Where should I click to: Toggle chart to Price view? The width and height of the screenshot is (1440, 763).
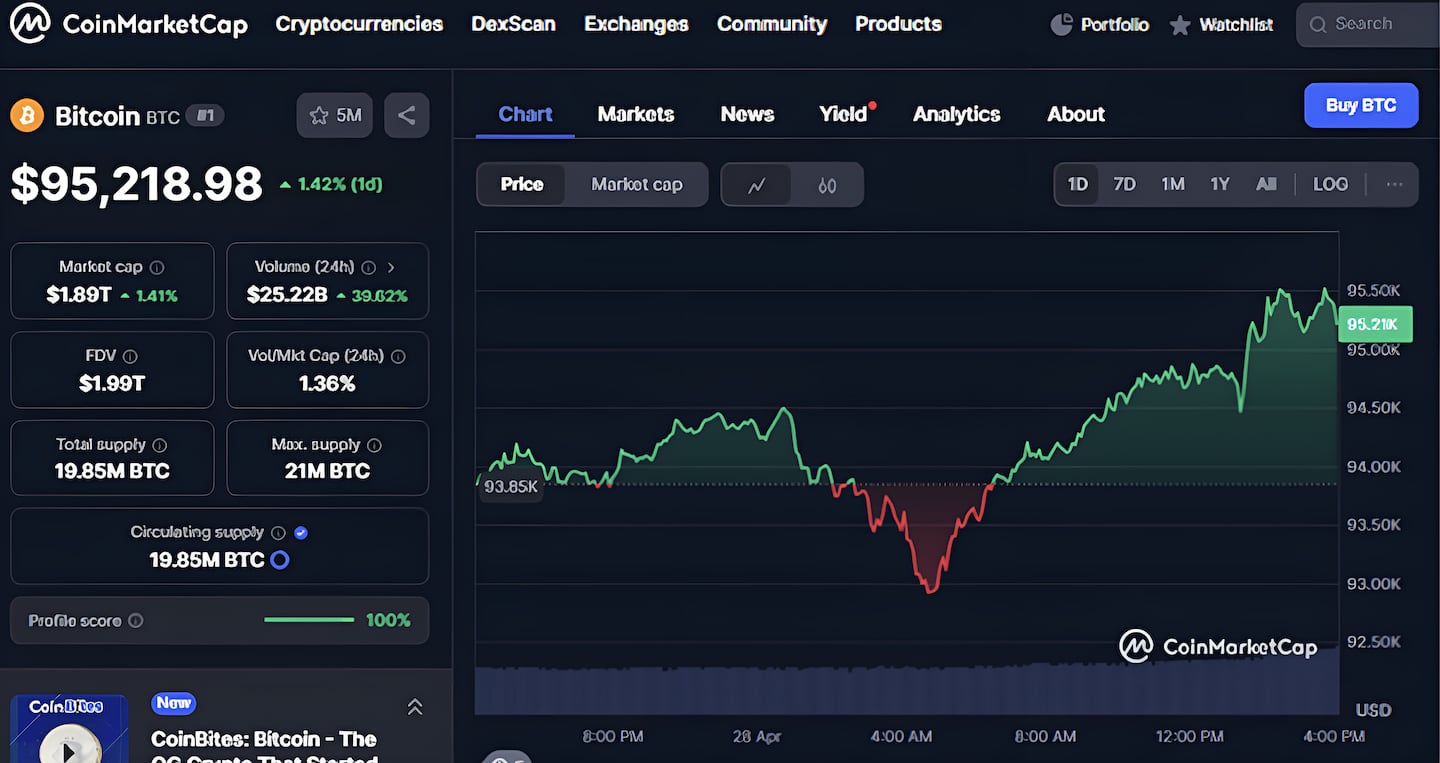click(x=522, y=185)
